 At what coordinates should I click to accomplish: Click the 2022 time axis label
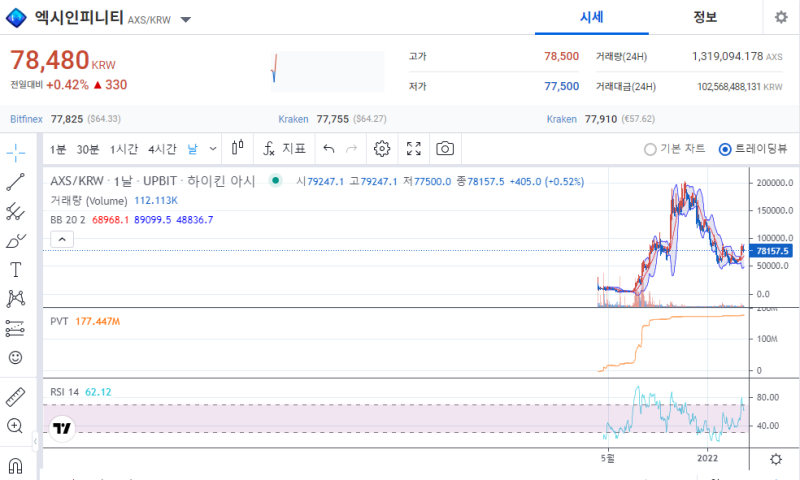pyautogui.click(x=708, y=458)
